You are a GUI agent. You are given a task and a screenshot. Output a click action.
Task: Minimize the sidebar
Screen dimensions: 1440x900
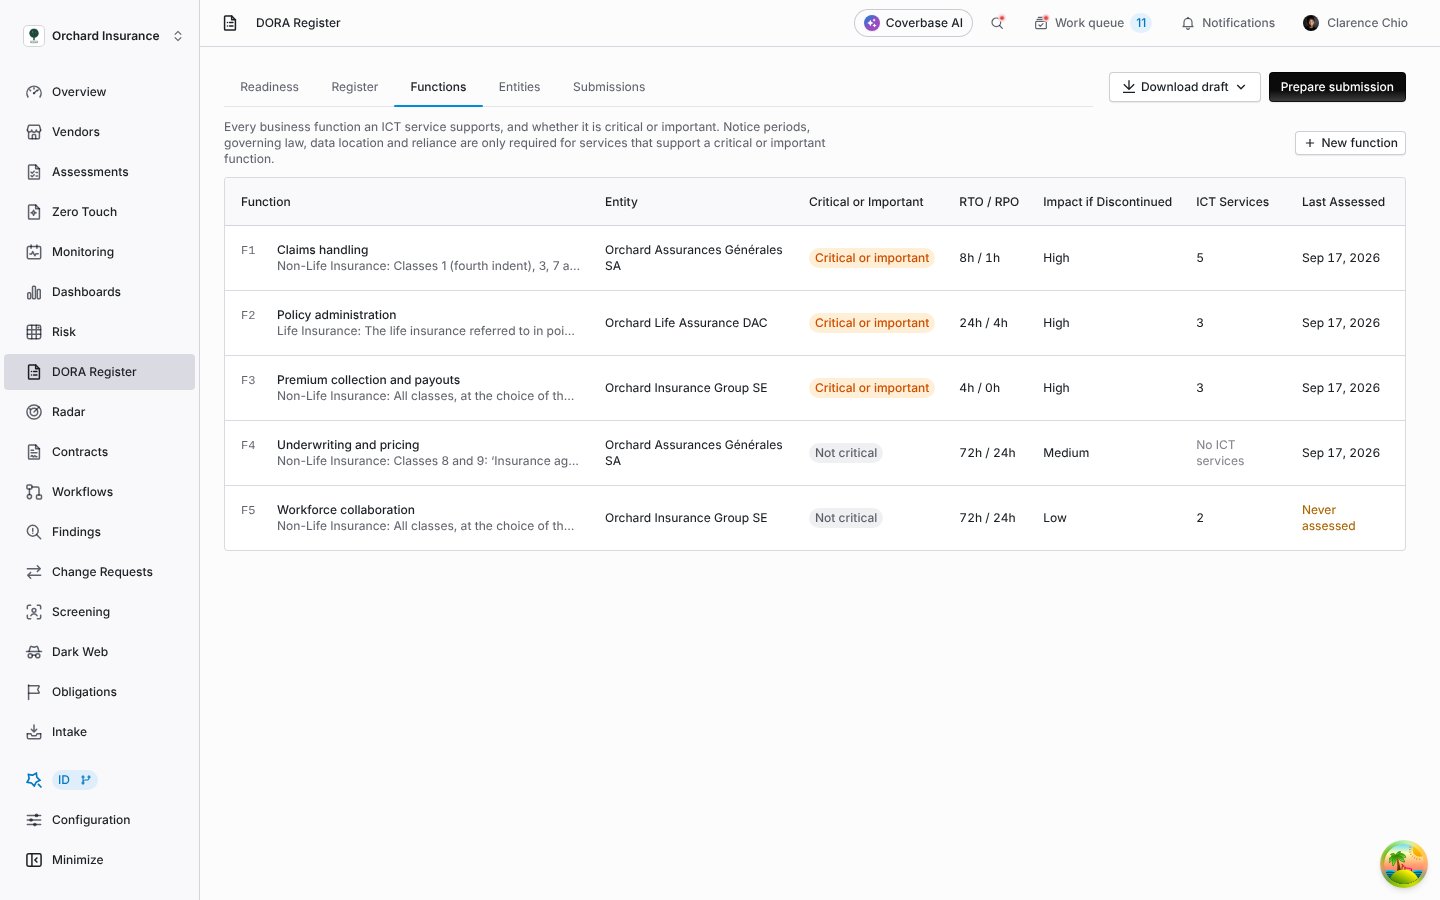(100, 860)
